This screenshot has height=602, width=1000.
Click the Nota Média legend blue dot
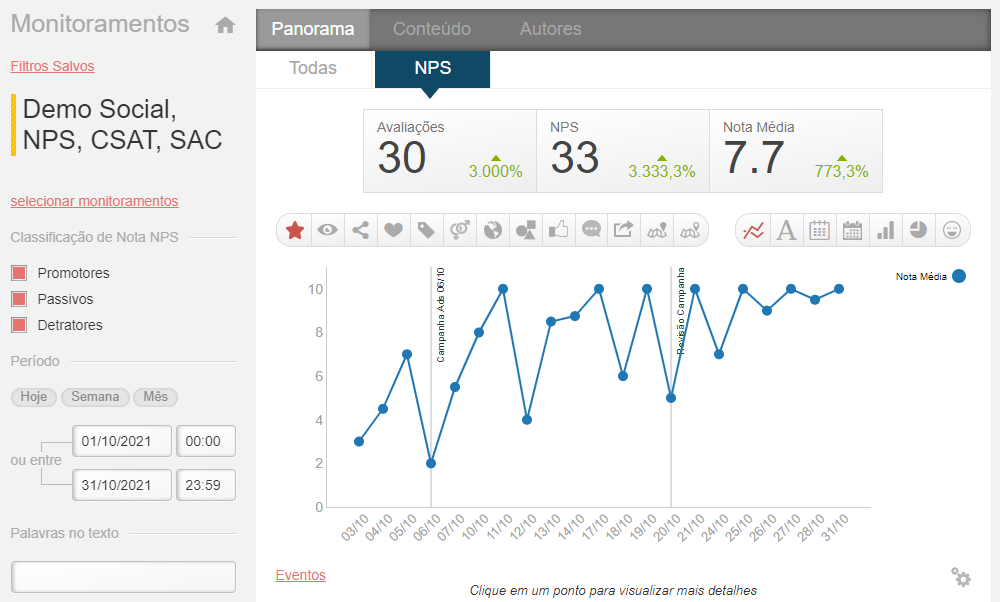tap(959, 276)
